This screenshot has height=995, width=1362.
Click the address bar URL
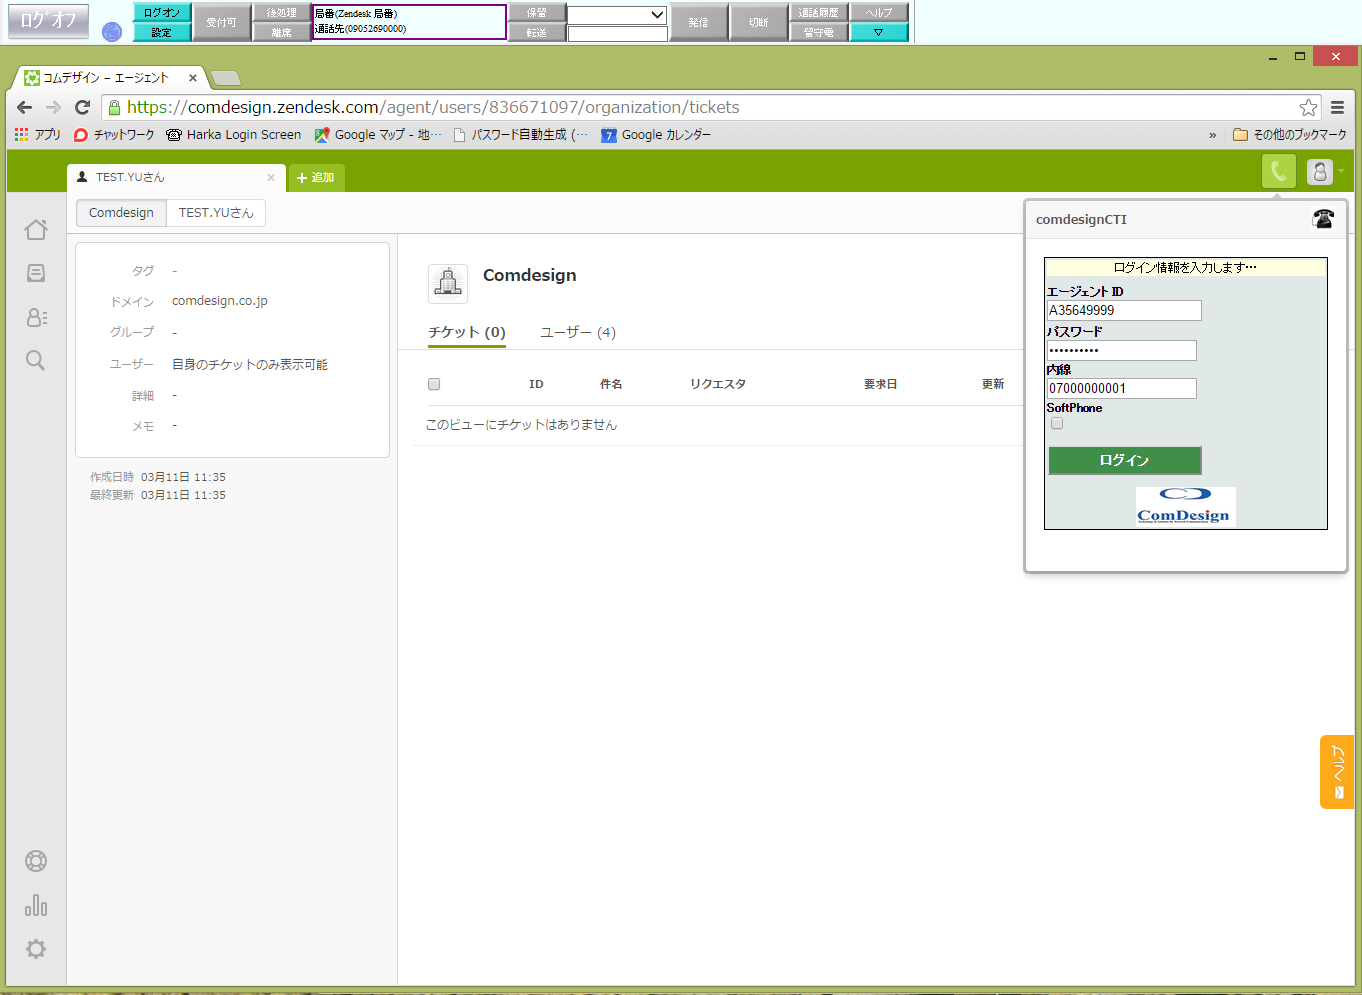[x=433, y=107]
